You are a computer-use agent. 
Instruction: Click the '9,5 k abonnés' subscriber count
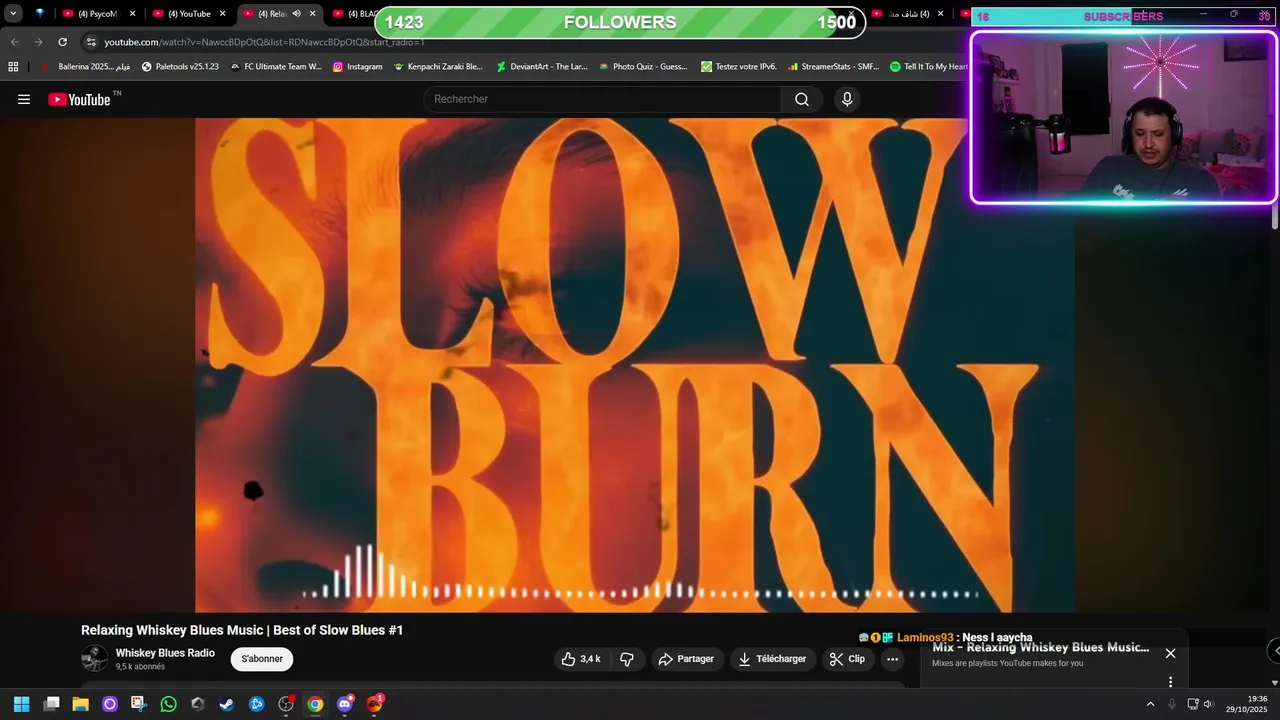(140, 667)
